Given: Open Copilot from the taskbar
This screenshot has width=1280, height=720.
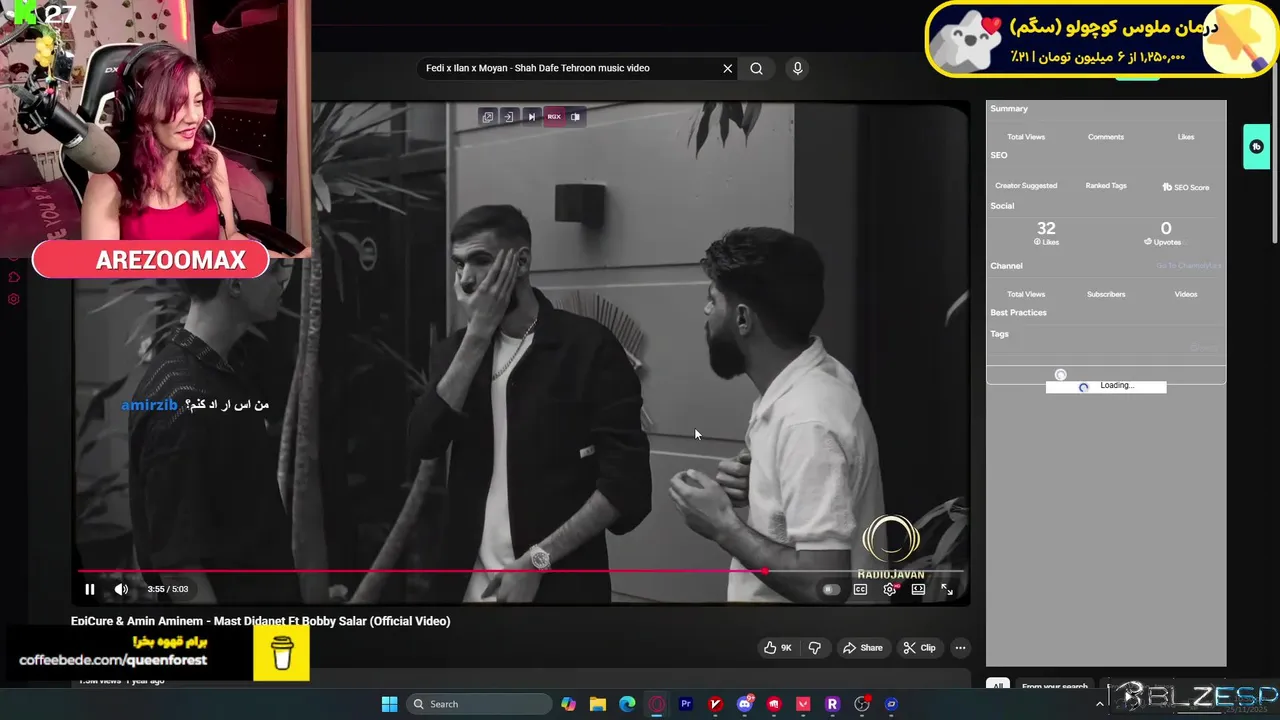Looking at the screenshot, I should pyautogui.click(x=568, y=704).
